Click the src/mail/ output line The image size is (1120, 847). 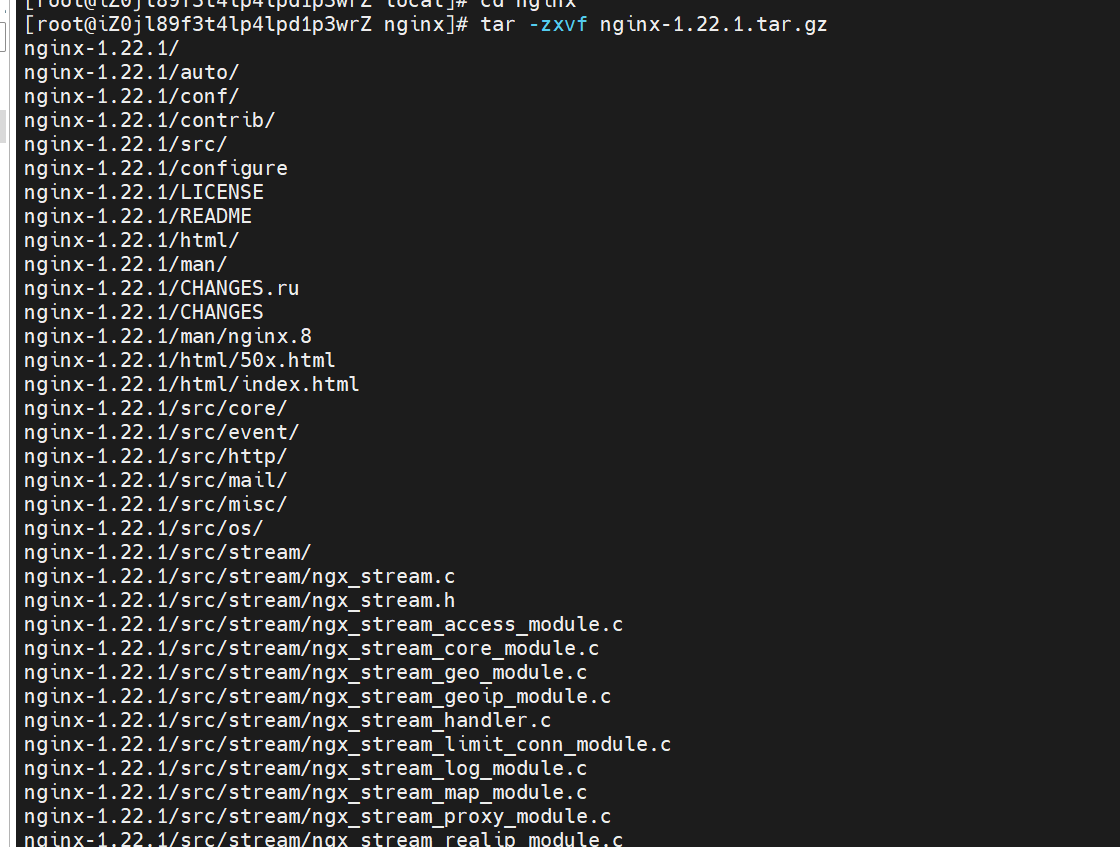[x=156, y=480]
